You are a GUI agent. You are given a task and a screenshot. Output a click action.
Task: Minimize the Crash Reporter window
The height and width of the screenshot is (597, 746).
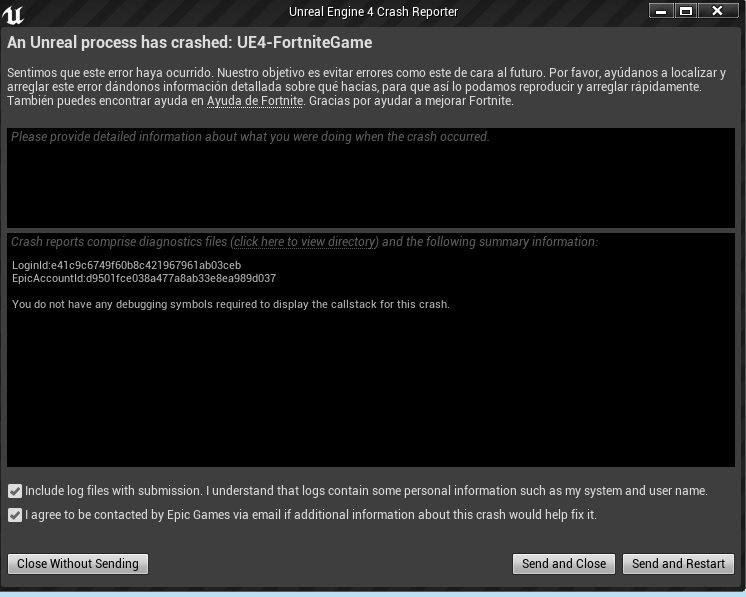click(x=661, y=11)
